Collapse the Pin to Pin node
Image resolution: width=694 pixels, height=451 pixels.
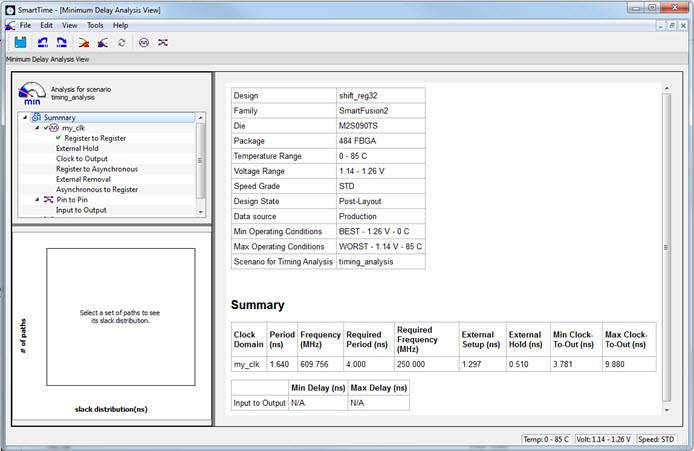pyautogui.click(x=37, y=200)
